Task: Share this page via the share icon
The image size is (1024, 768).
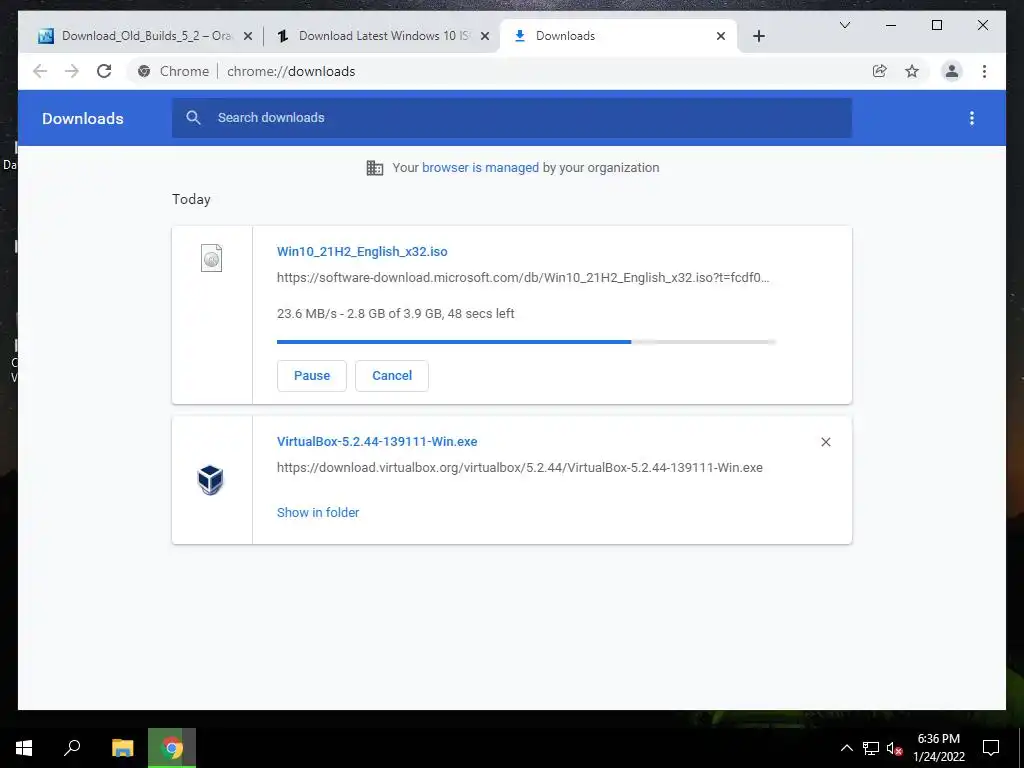Action: coord(880,71)
